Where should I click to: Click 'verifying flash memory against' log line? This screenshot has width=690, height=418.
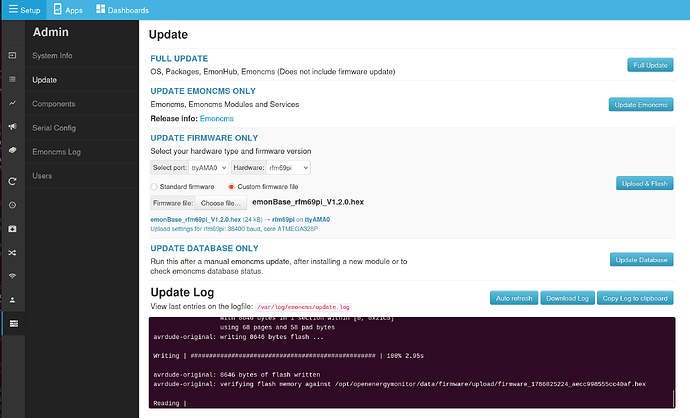pos(400,384)
